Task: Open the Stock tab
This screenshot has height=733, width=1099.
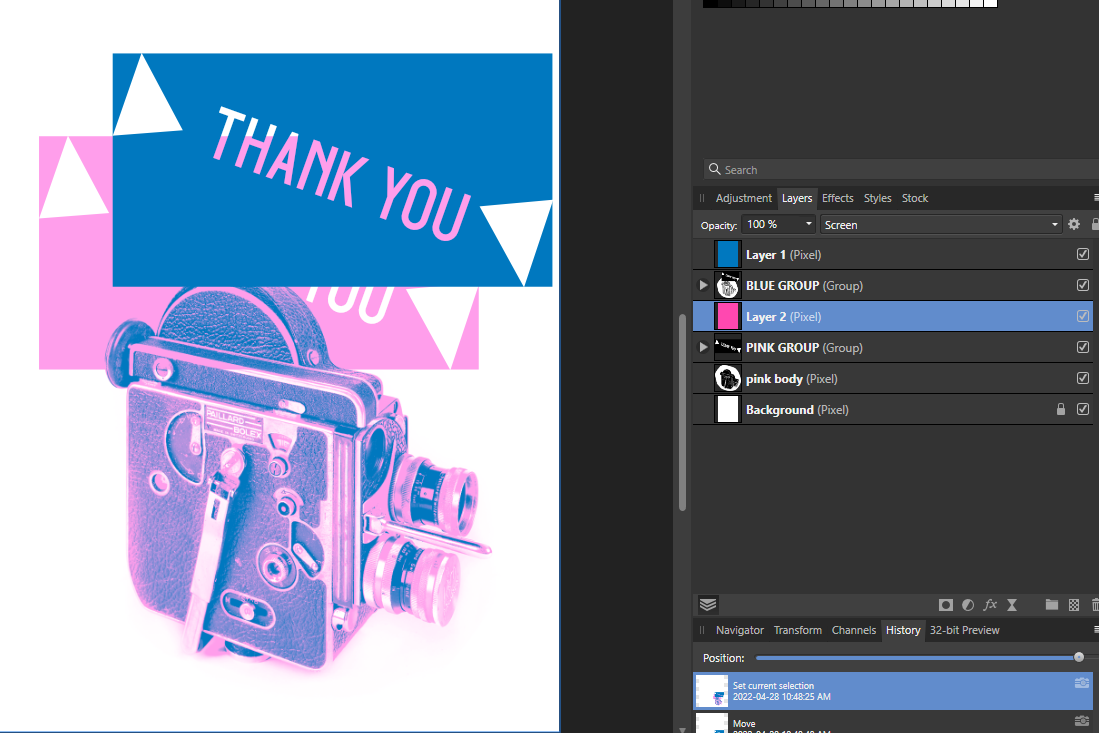Action: (x=915, y=198)
